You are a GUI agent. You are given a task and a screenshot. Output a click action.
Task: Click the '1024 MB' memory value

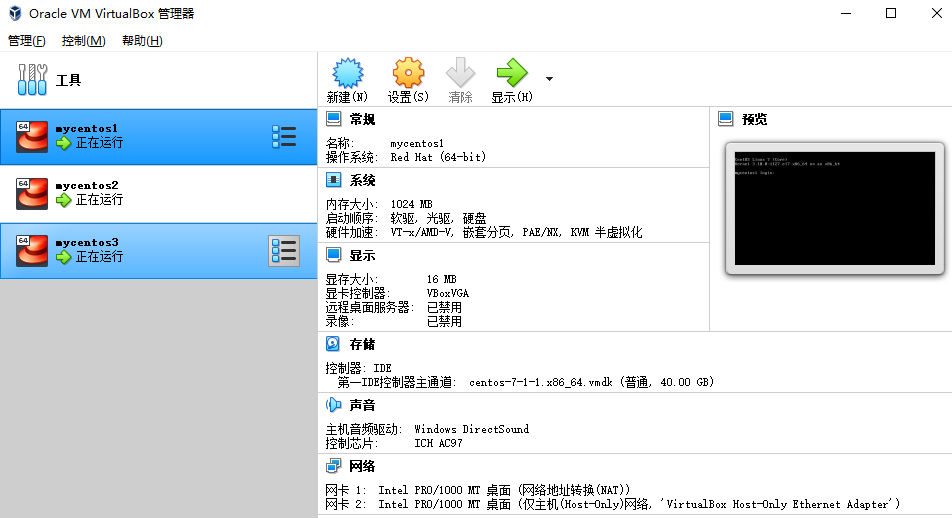click(x=411, y=204)
